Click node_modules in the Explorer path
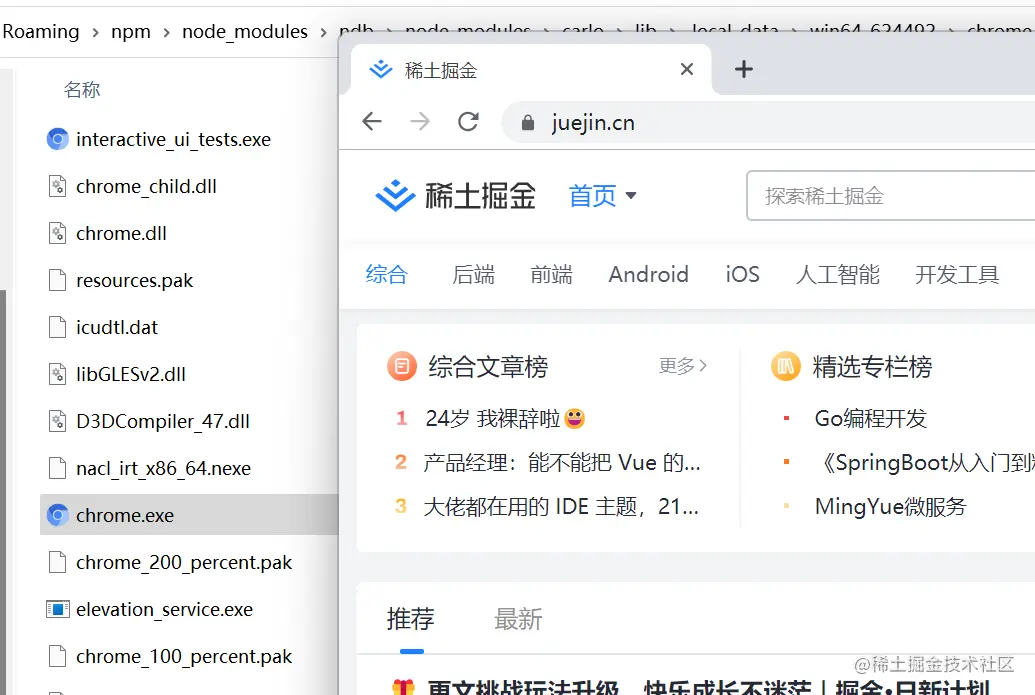Image resolution: width=1035 pixels, height=695 pixels. pos(245,32)
